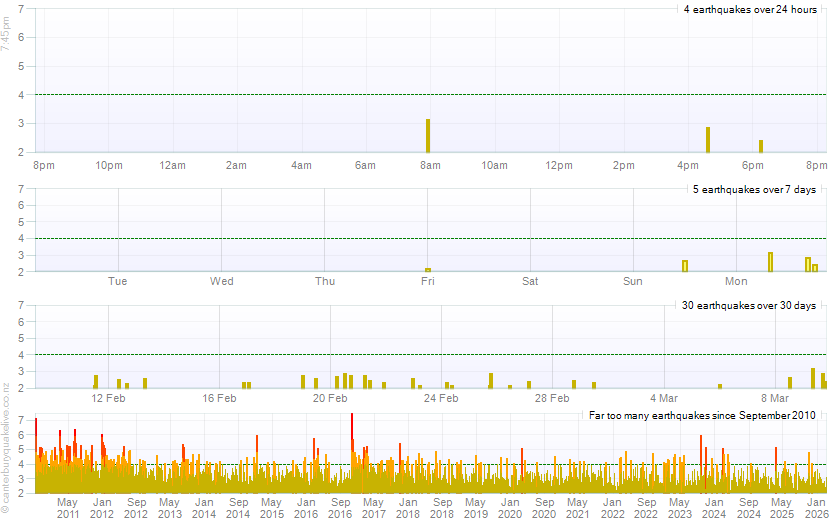Select the earthquake bar after 4pm in 24-hour chart
Viewport: 835px width, 530px height.
[x=708, y=140]
